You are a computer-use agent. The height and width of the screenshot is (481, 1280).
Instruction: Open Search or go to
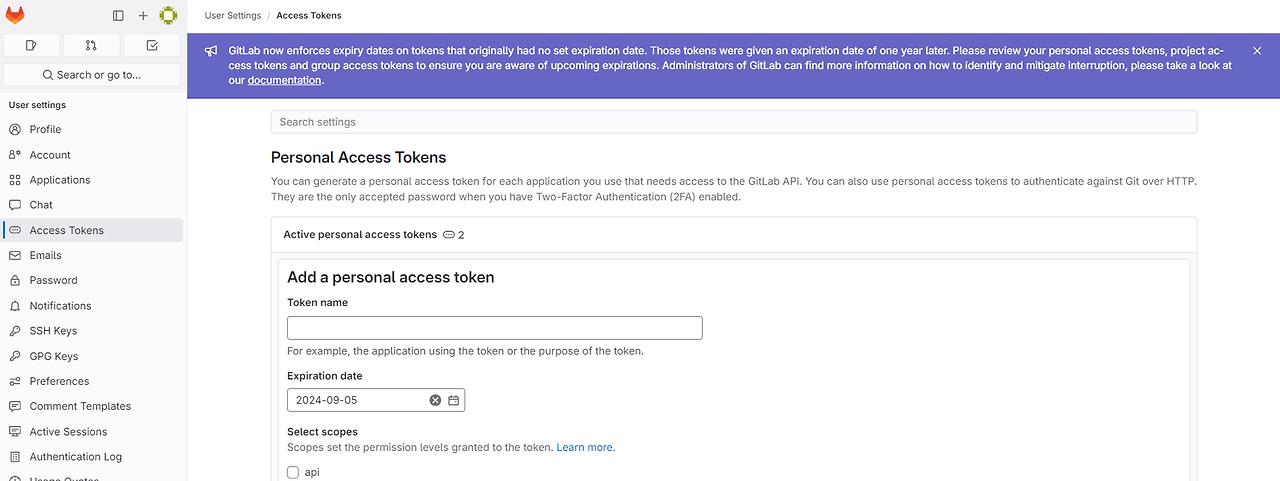tap(92, 75)
